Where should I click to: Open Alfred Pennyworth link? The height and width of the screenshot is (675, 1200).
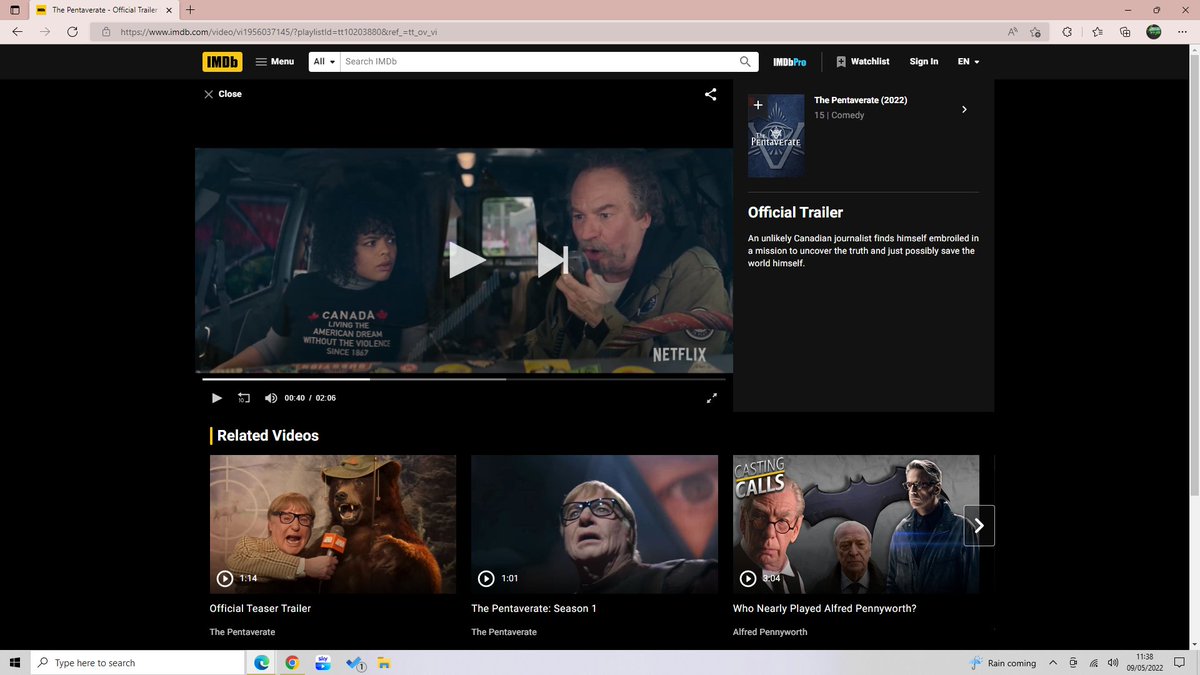click(770, 632)
